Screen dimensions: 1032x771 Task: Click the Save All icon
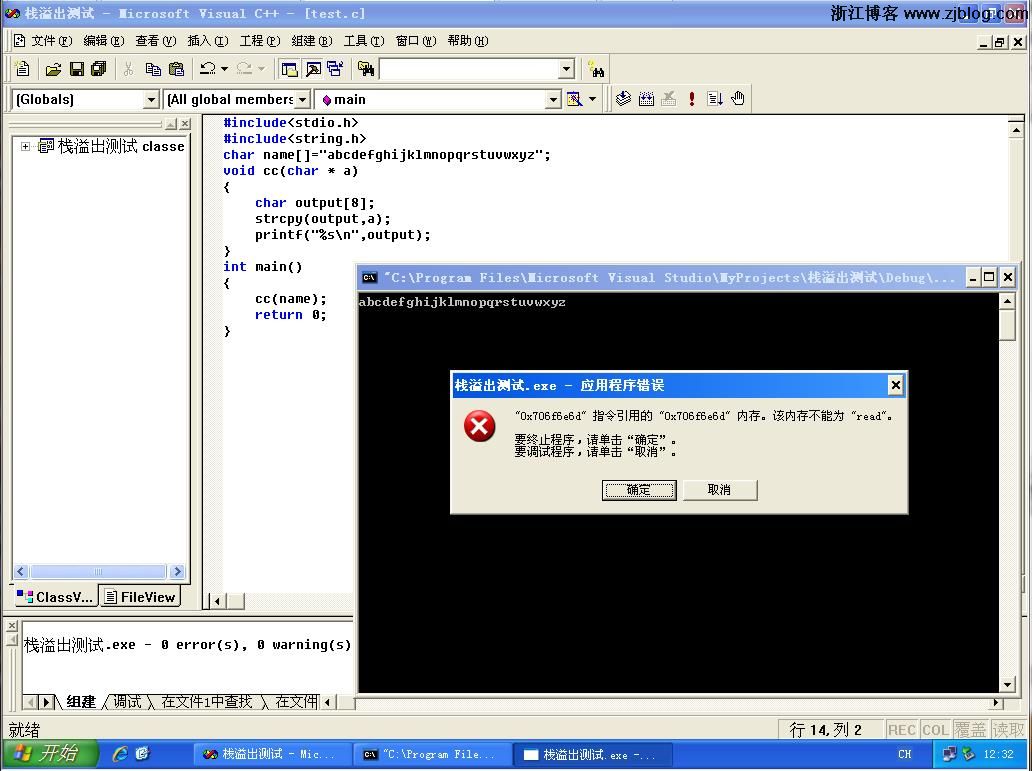point(99,68)
